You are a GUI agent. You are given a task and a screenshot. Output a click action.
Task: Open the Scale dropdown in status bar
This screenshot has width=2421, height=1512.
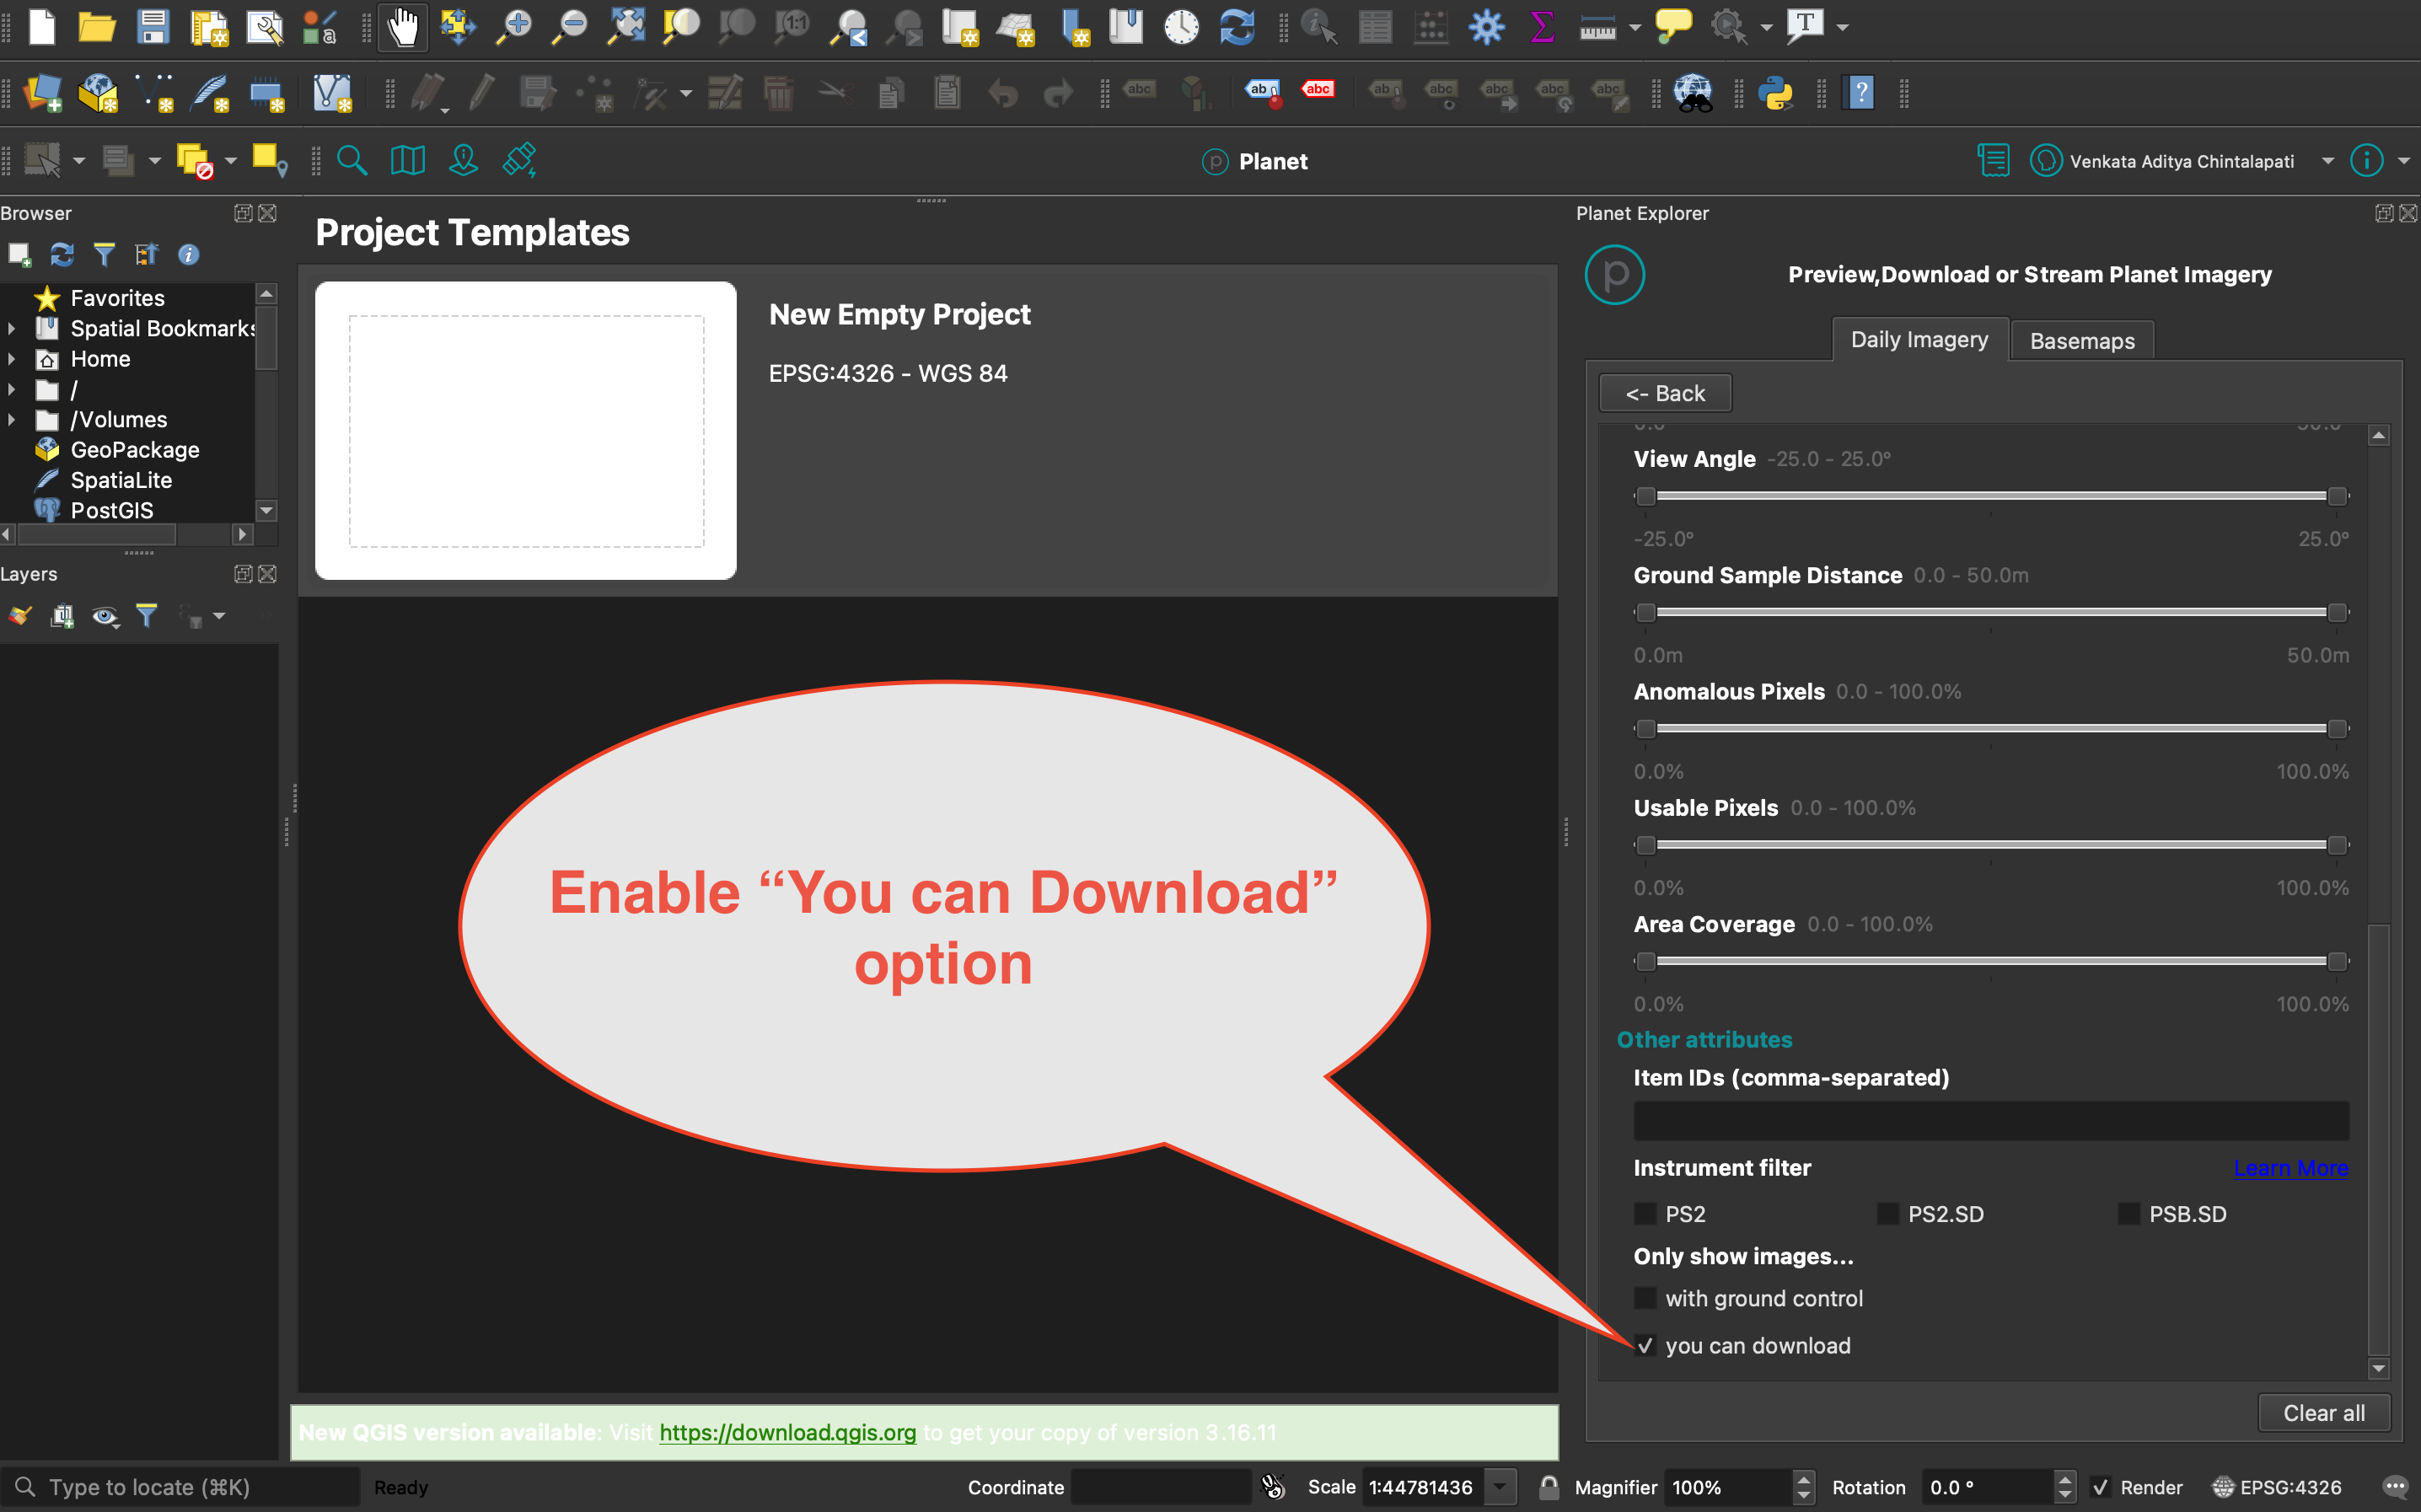(1500, 1487)
